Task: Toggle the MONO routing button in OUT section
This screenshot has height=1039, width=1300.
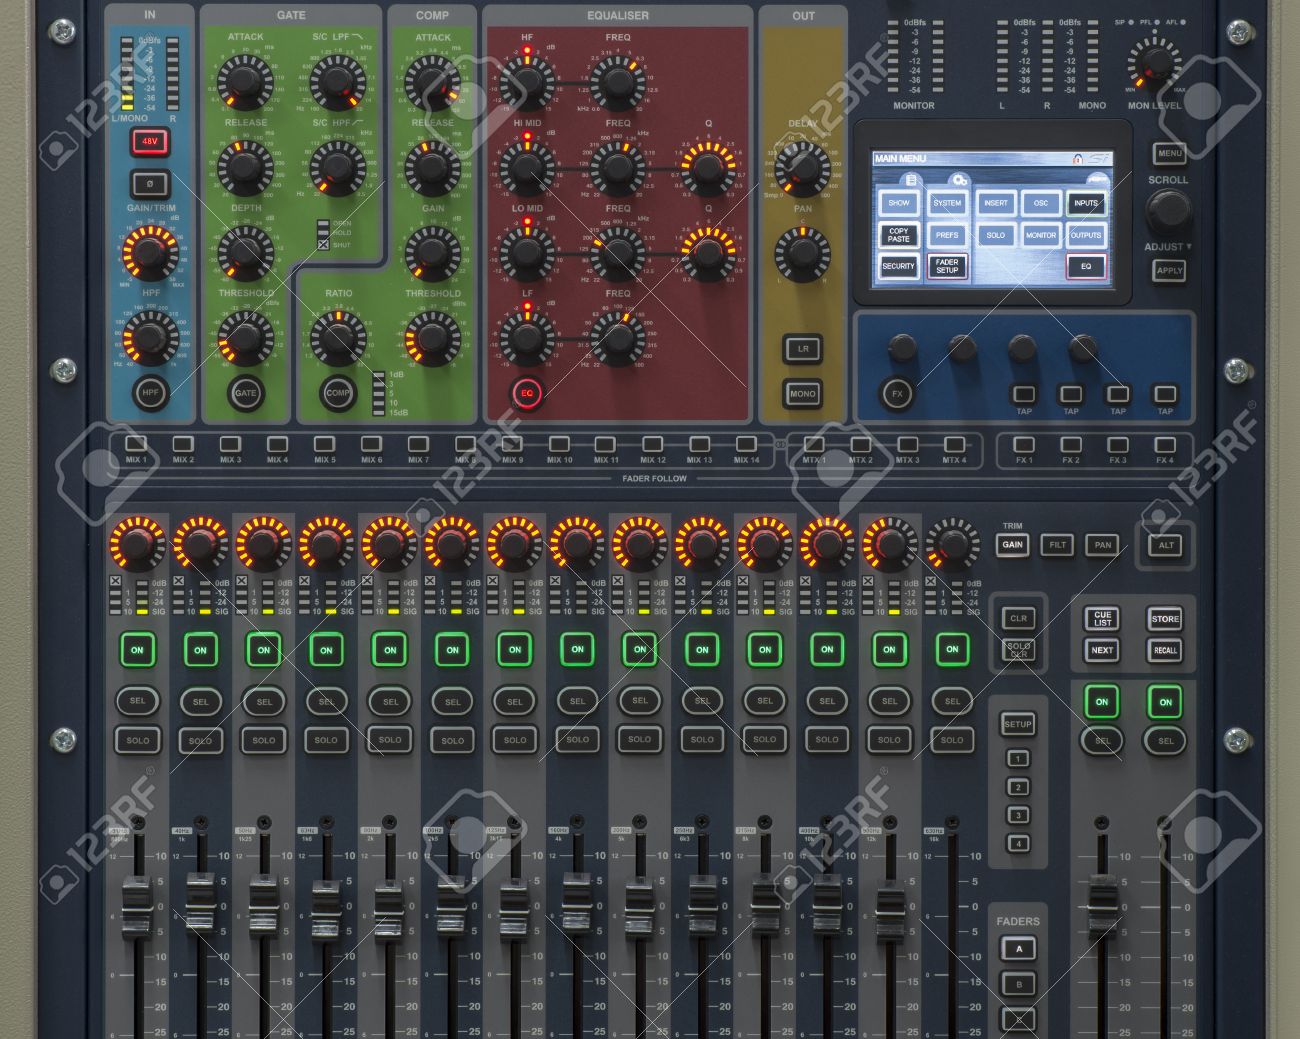Action: (x=802, y=393)
